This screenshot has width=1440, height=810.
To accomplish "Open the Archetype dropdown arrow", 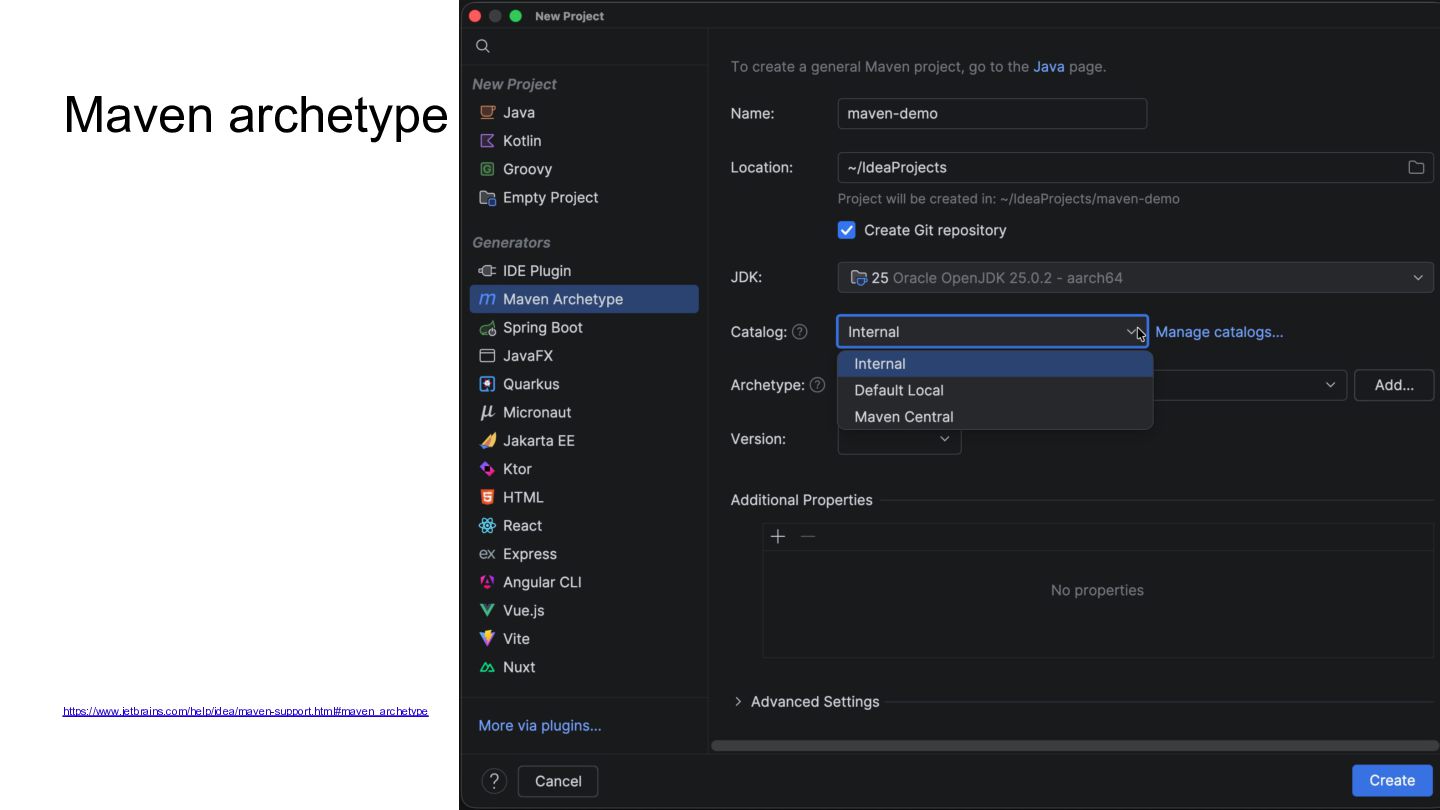I will (1330, 385).
